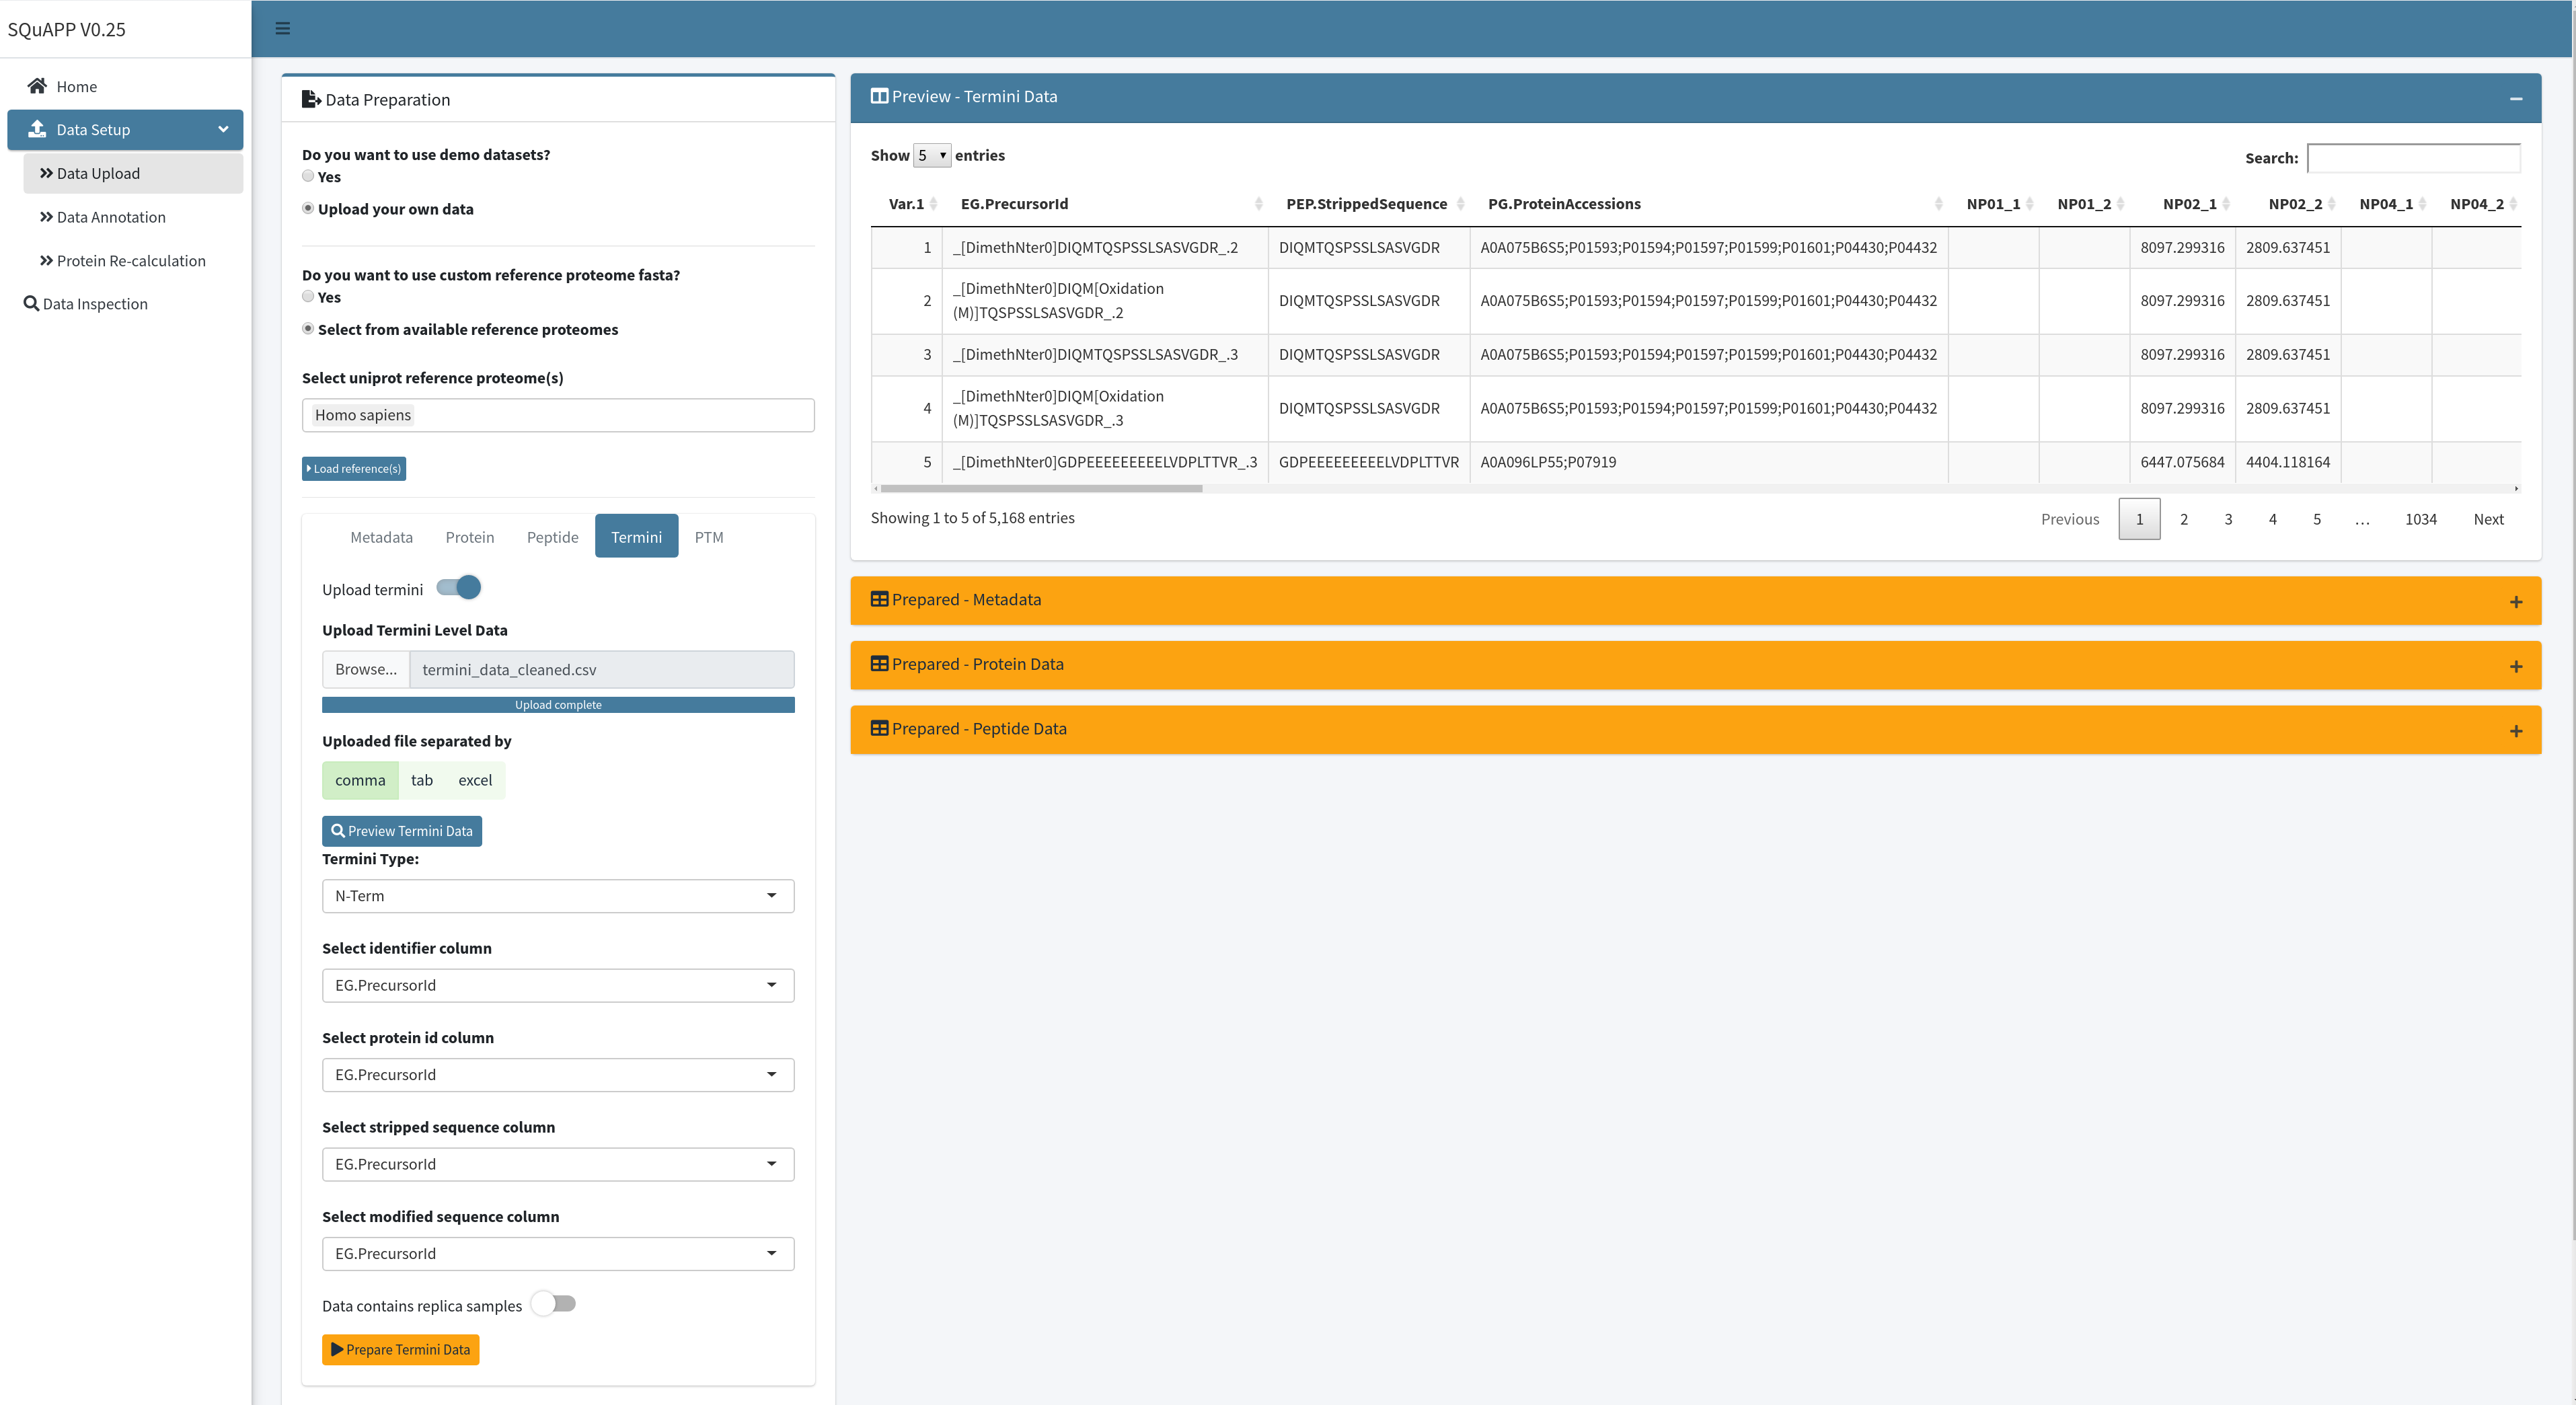The height and width of the screenshot is (1405, 2576).
Task: Switch to the Peptide tab
Action: (x=552, y=537)
